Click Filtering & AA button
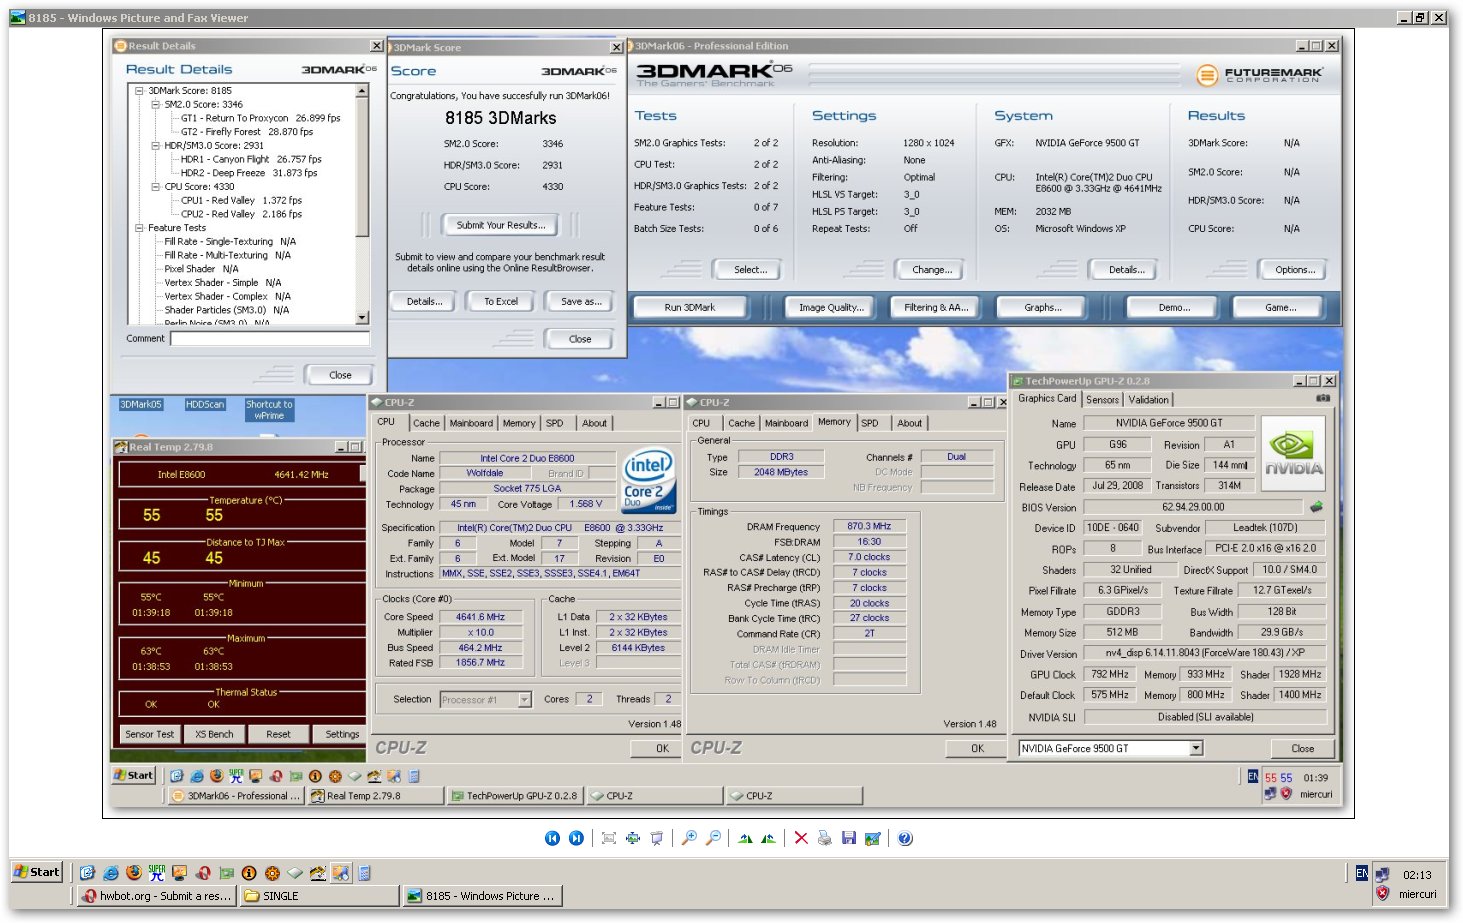The height and width of the screenshot is (923, 1463). coord(936,307)
